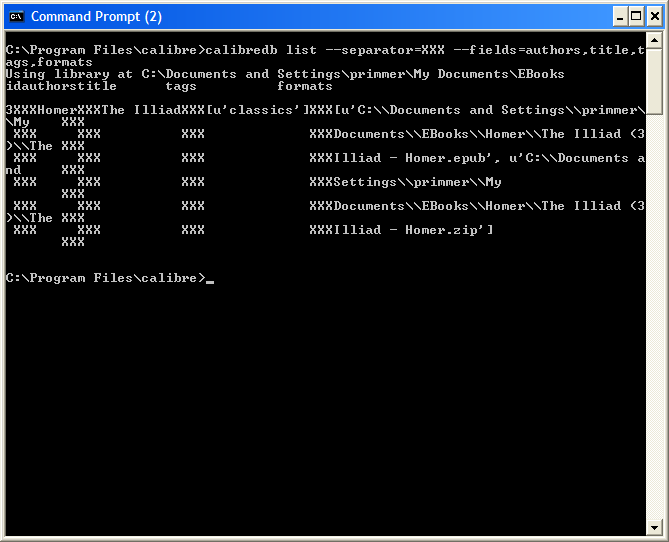Maximize the Command Prompt window
Image resolution: width=669 pixels, height=542 pixels.
(x=635, y=16)
